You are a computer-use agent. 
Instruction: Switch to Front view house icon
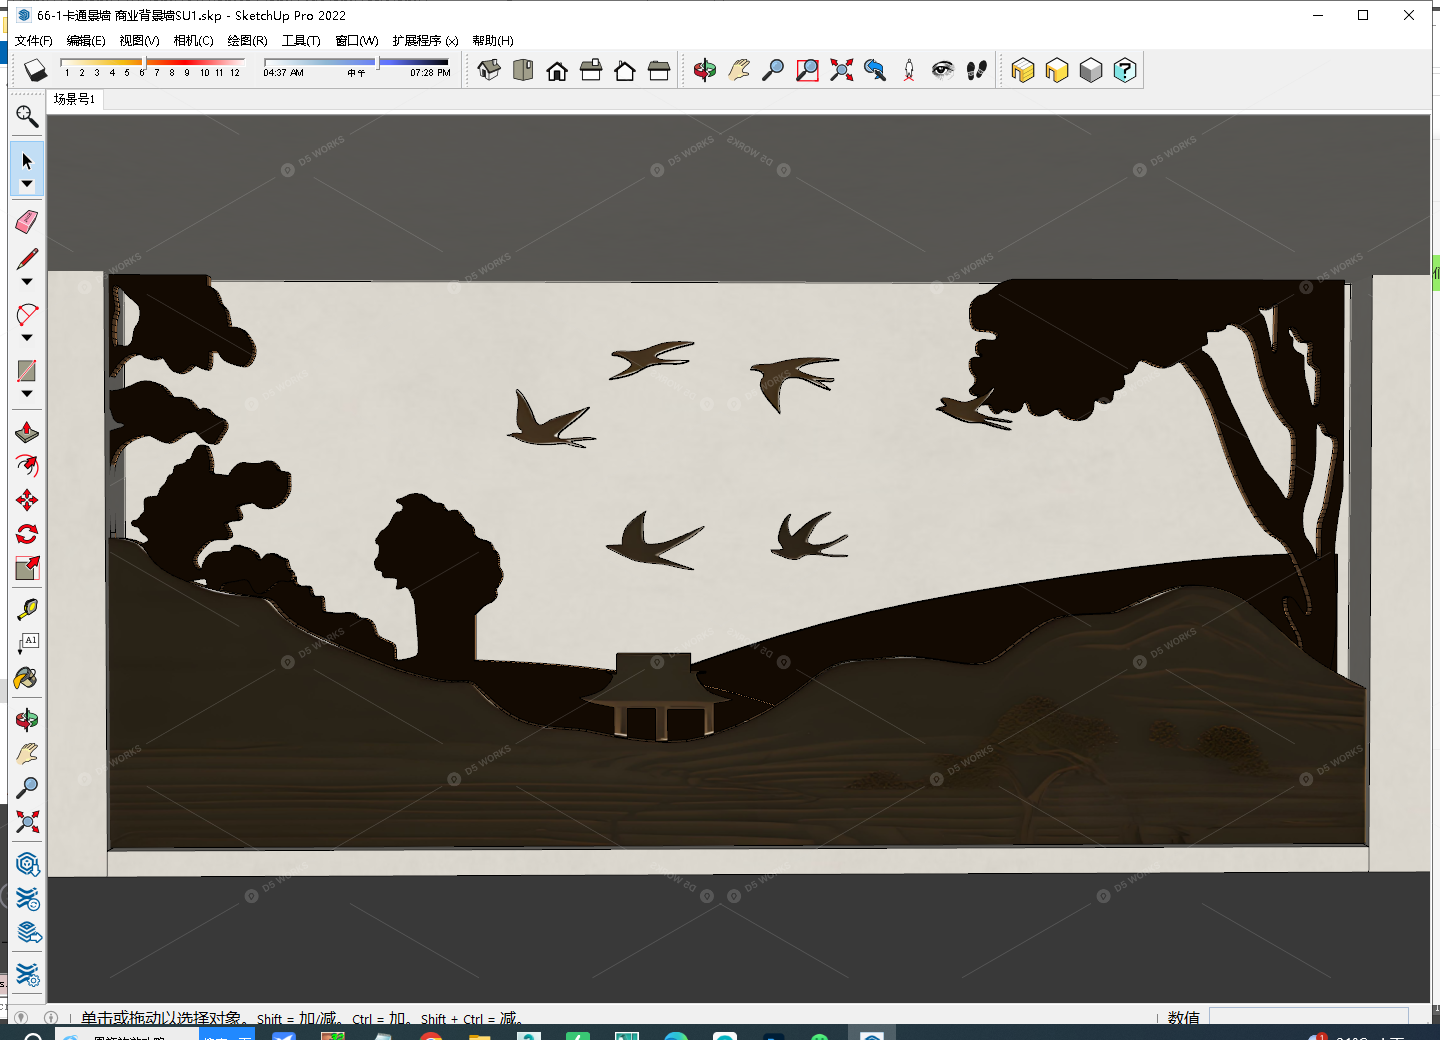[x=557, y=70]
